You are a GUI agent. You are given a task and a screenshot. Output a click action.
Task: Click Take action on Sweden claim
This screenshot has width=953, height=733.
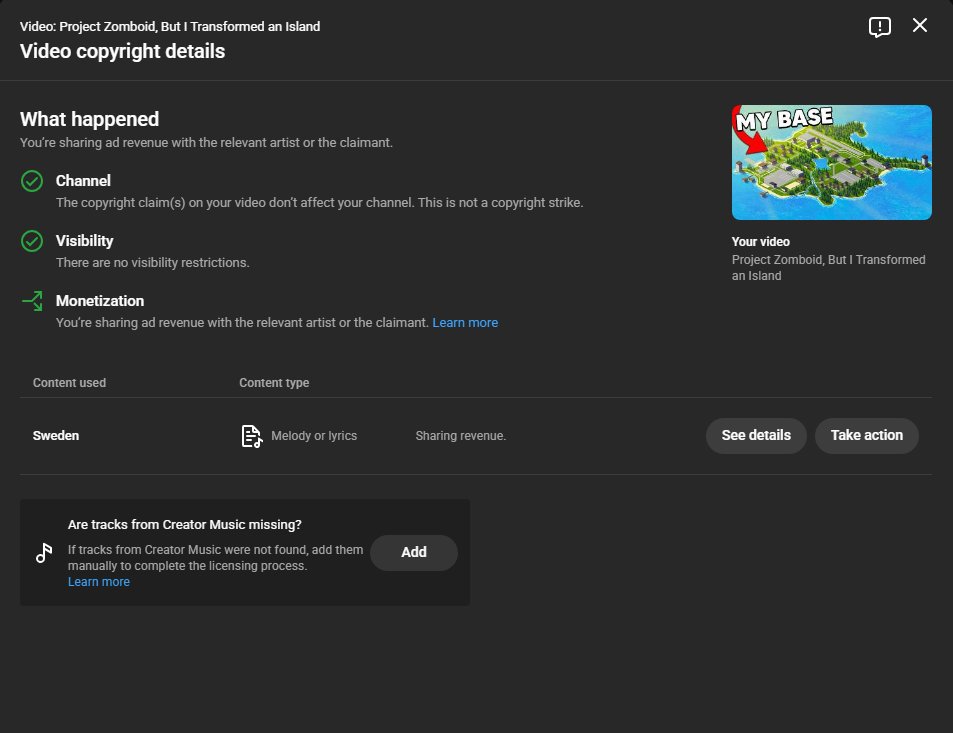867,435
